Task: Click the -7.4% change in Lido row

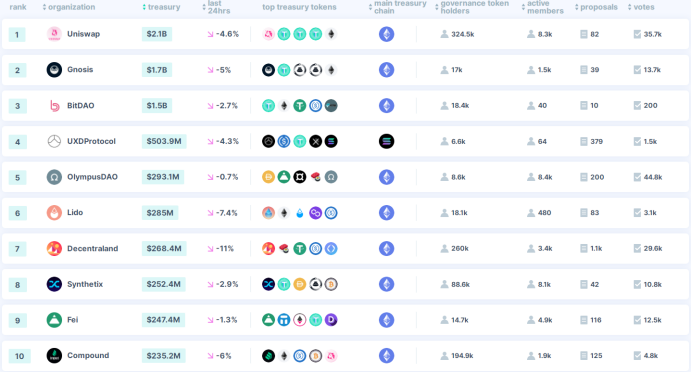Action: (227, 213)
